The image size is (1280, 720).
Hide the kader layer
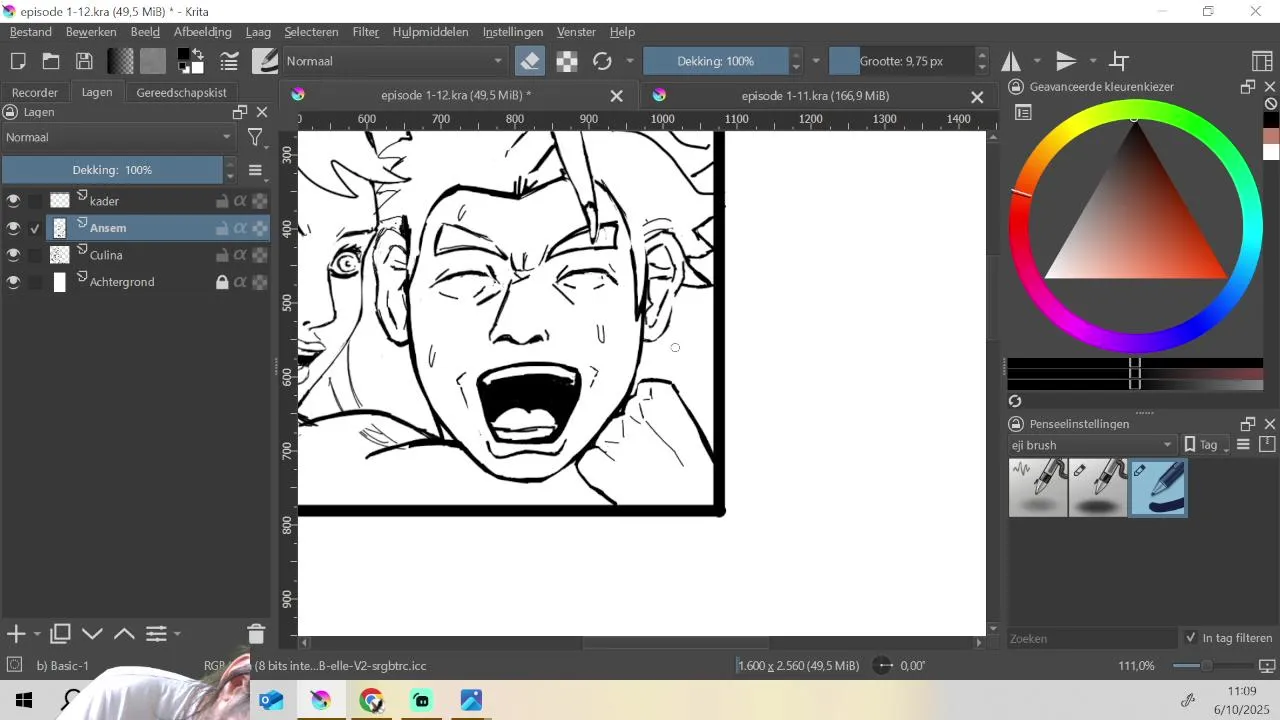pos(13,201)
